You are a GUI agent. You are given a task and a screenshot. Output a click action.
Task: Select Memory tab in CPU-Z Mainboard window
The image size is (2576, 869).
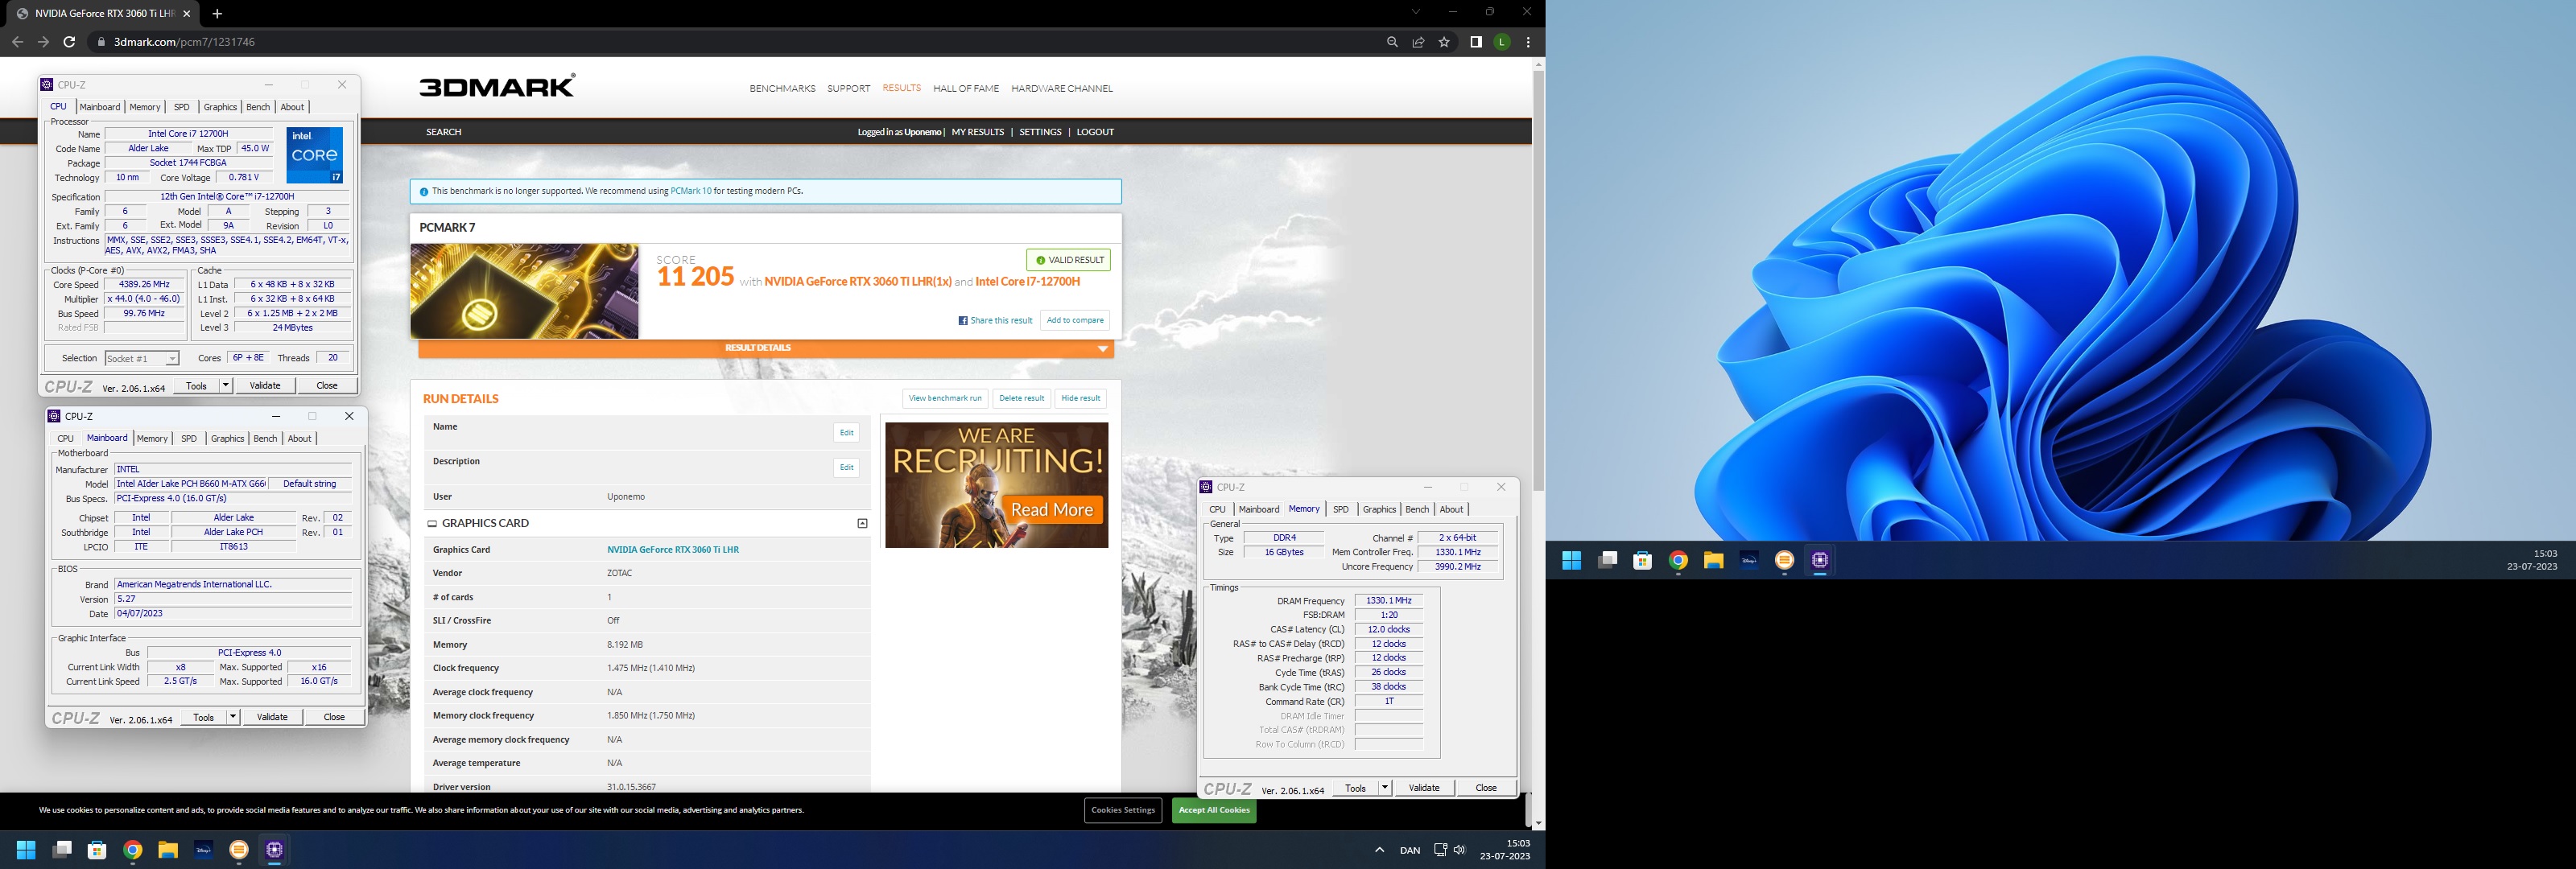point(152,438)
